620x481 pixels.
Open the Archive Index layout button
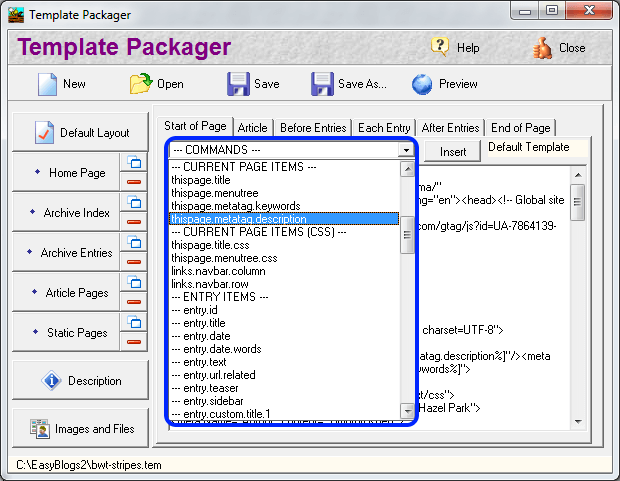coord(66,212)
